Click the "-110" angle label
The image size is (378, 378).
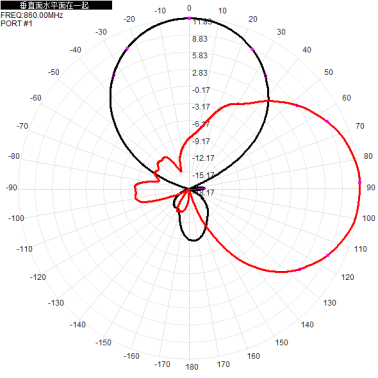24,249
